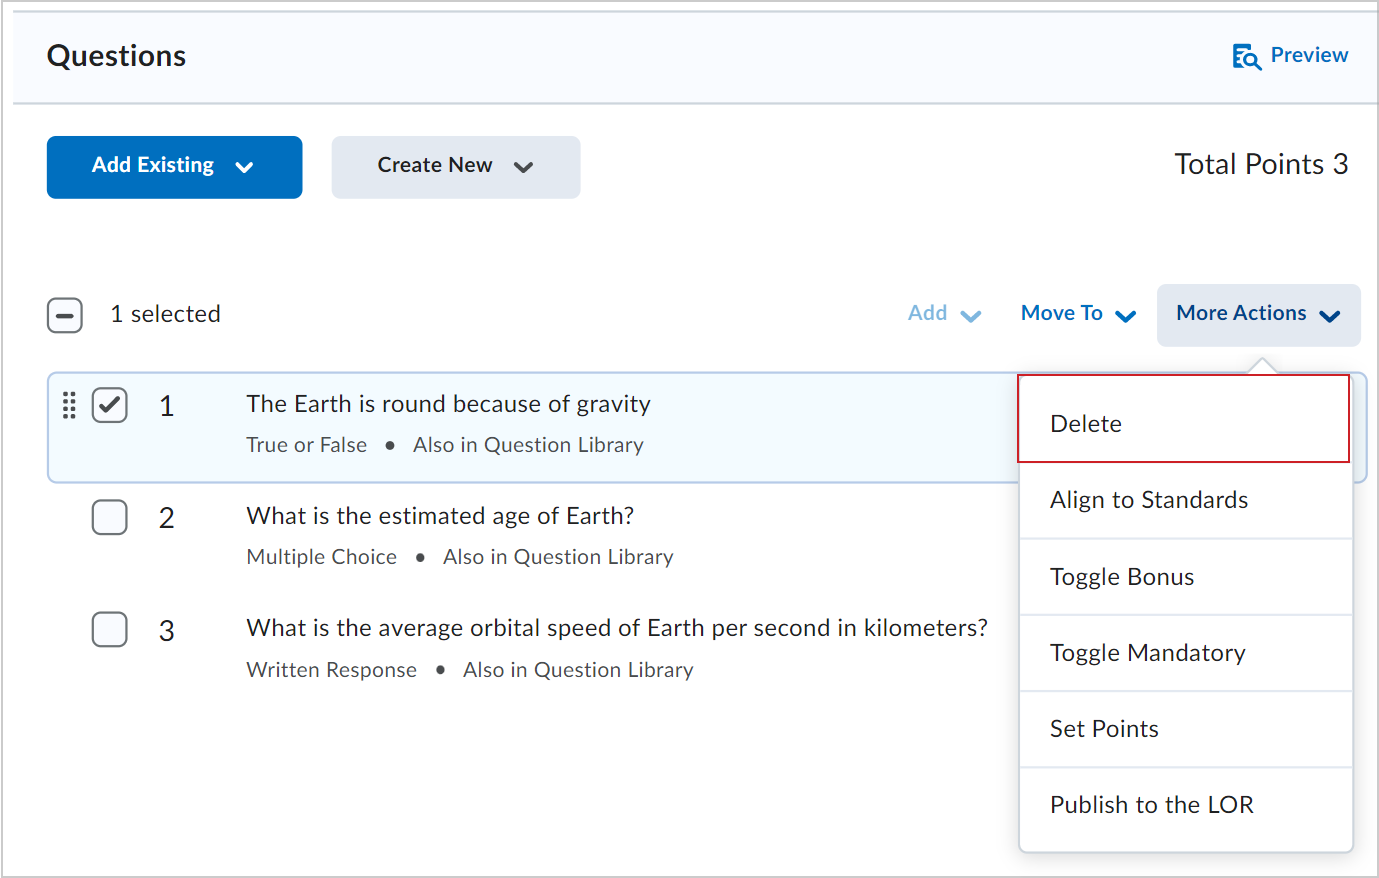Viewport: 1379px width, 878px height.
Task: Click the Preview magnifier icon
Action: coord(1246,57)
